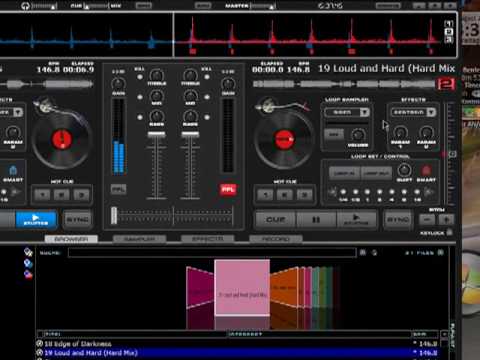Screen dimensions: 480x360
Task: Open the right deck Effects dropdown
Action: pyautogui.click(x=431, y=112)
